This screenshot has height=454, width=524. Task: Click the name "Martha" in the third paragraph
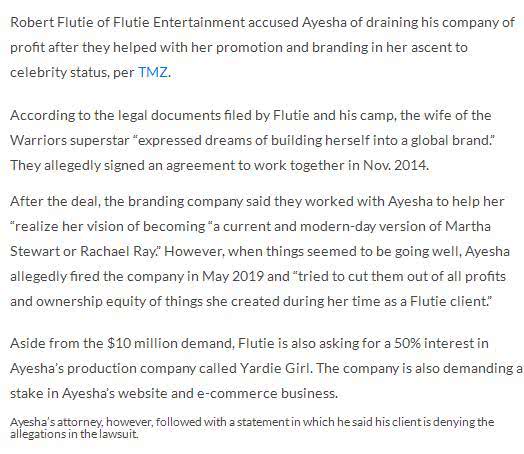tap(468, 226)
